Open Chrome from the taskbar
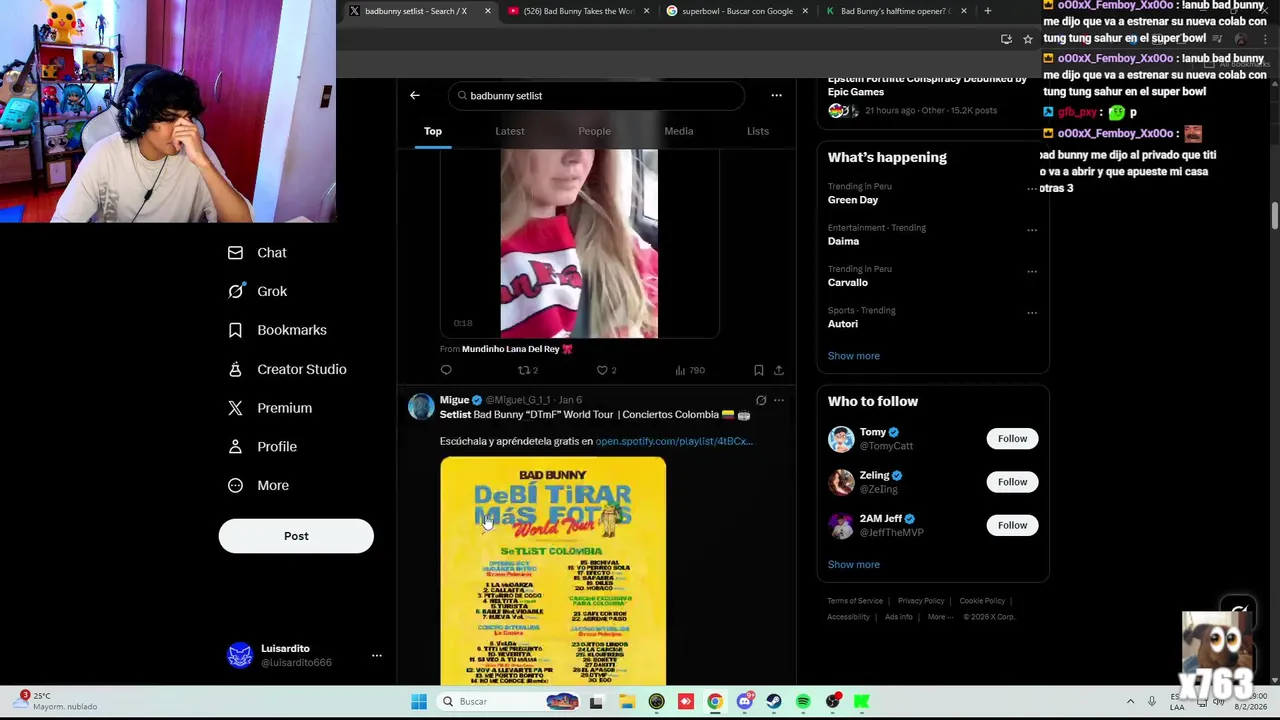 pyautogui.click(x=715, y=702)
